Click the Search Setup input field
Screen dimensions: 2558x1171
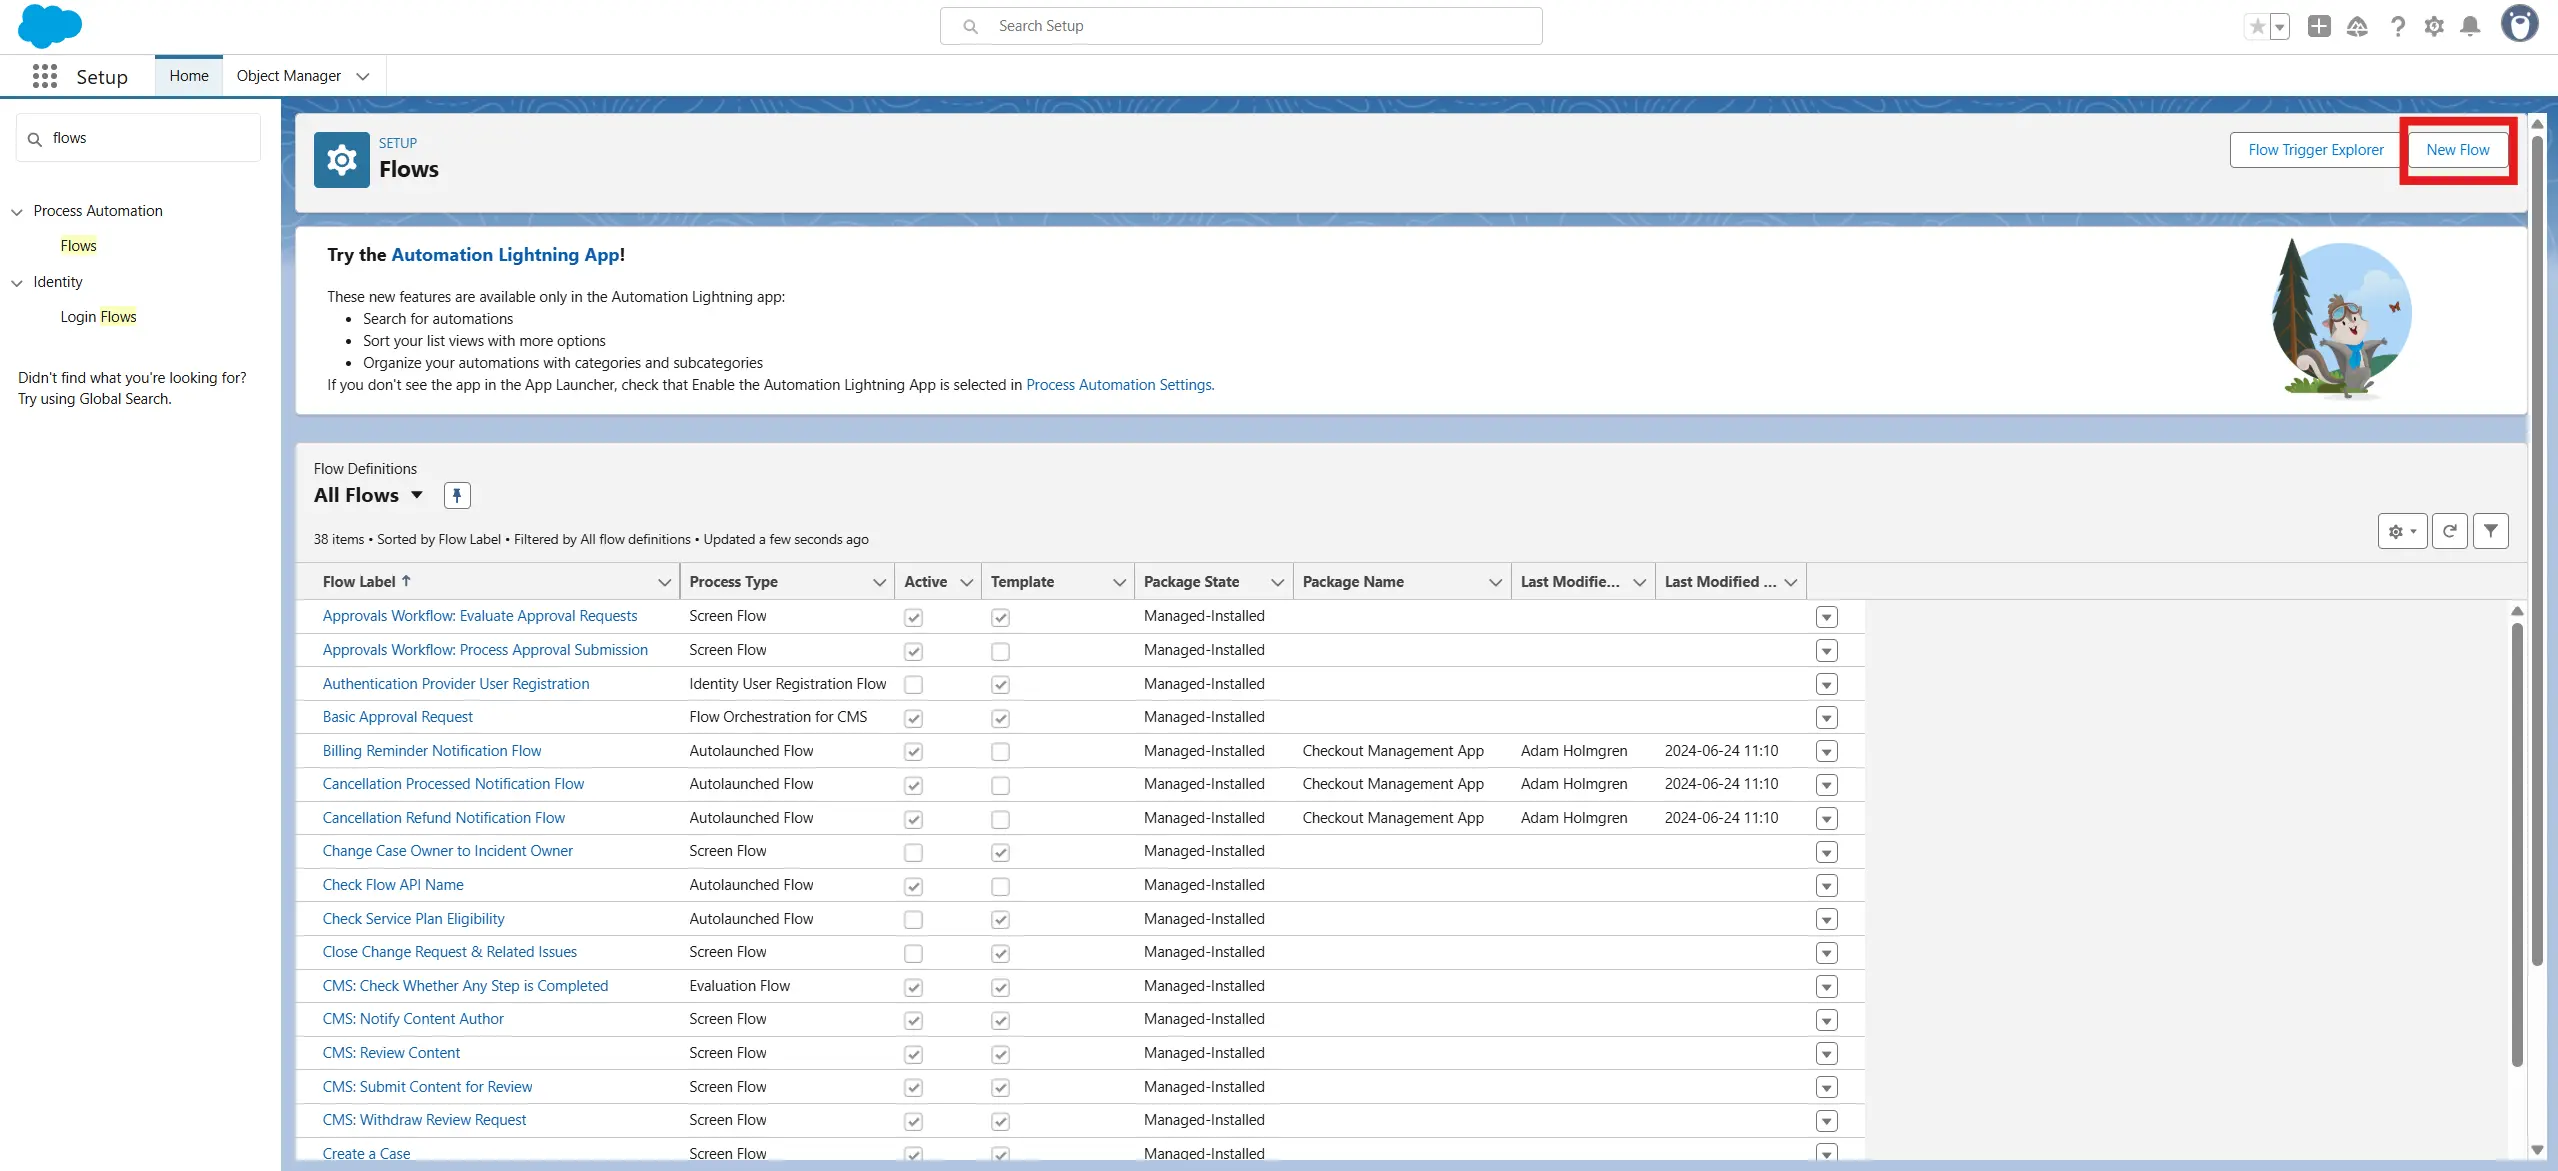coord(1240,26)
